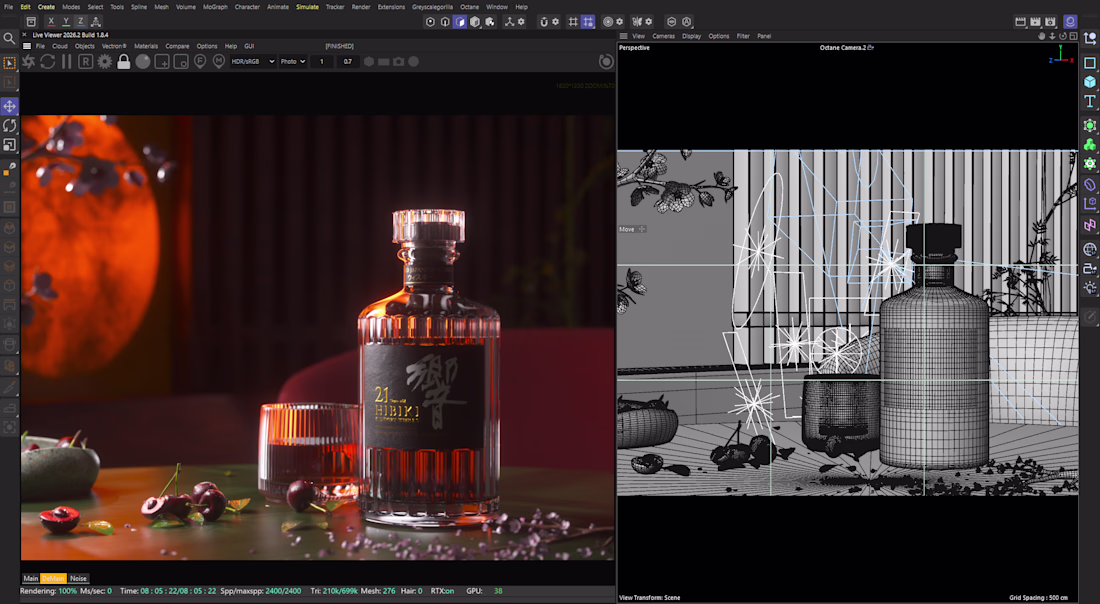Open the Octane menu
The width and height of the screenshot is (1100, 604).
click(469, 7)
